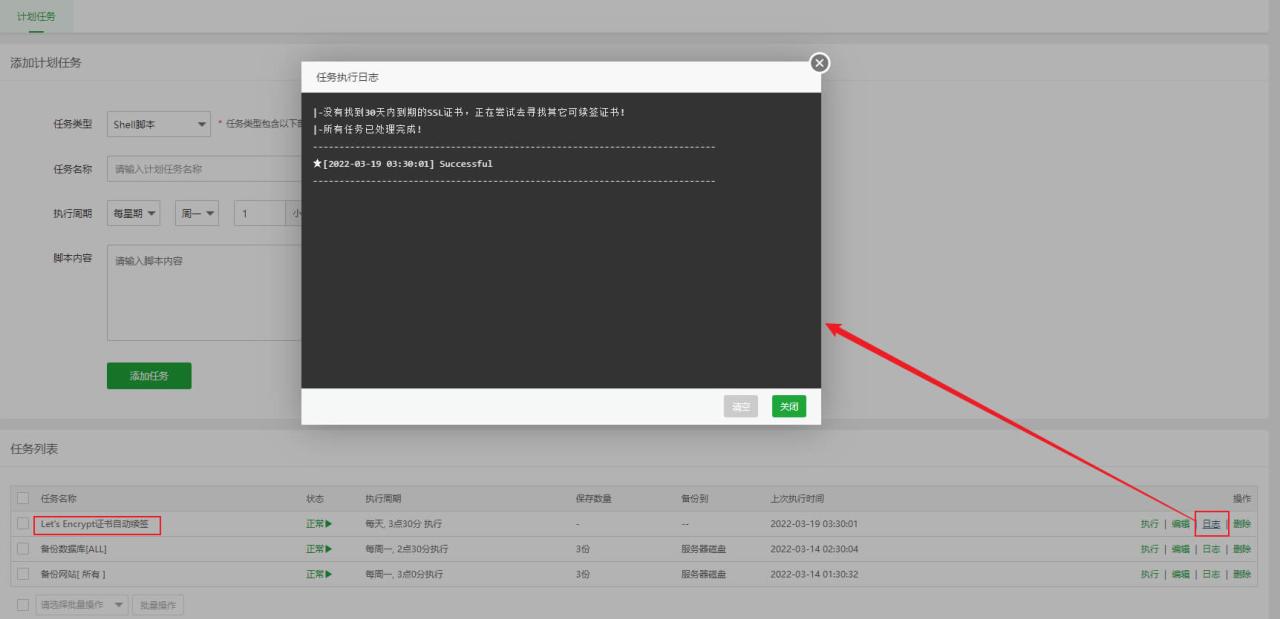This screenshot has width=1280, height=619.
Task: Click the play icon beside 备份数据库[ALL] status
Action: 330,548
